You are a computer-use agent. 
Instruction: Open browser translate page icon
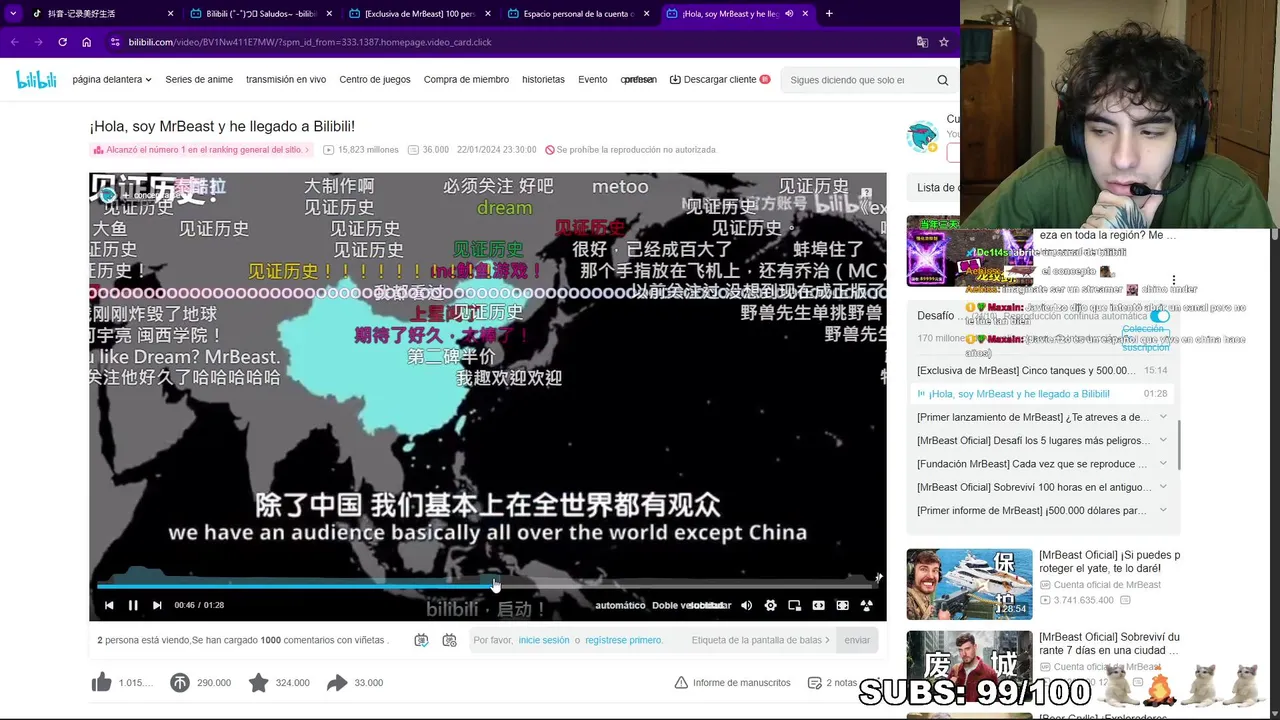tap(922, 42)
